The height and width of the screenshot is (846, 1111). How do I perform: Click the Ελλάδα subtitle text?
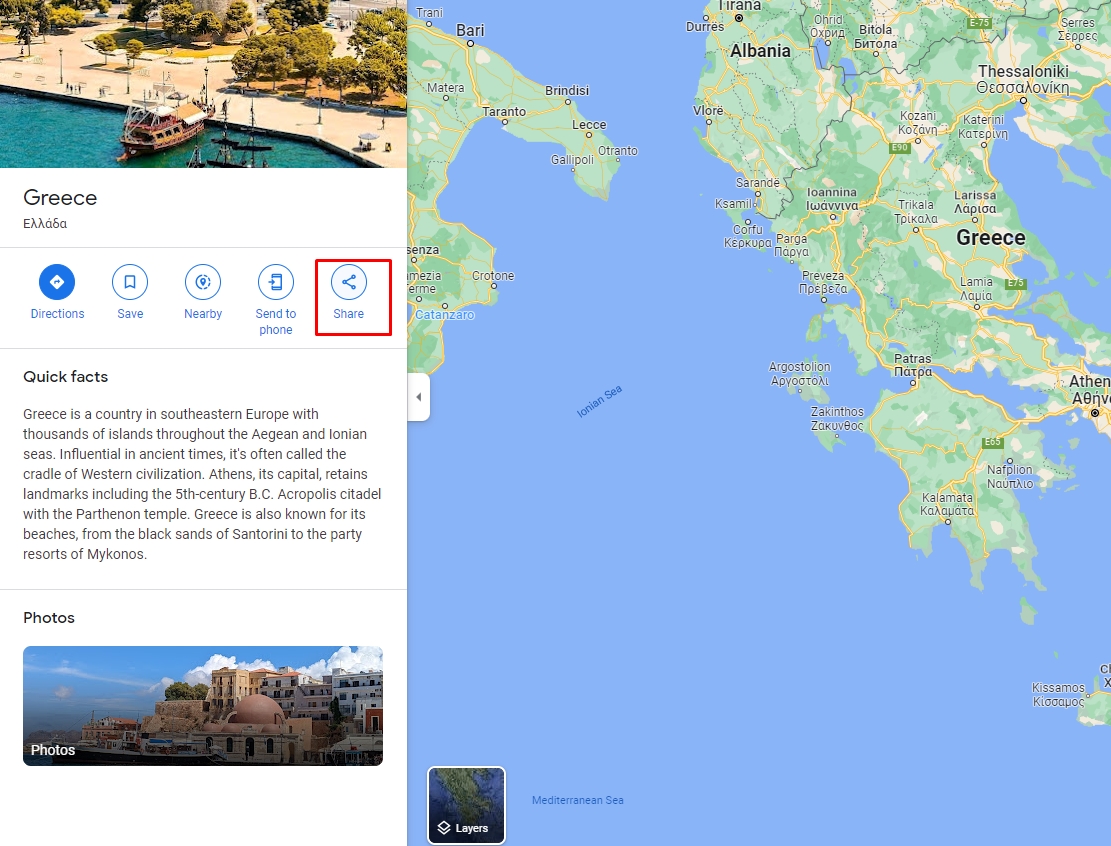[45, 223]
